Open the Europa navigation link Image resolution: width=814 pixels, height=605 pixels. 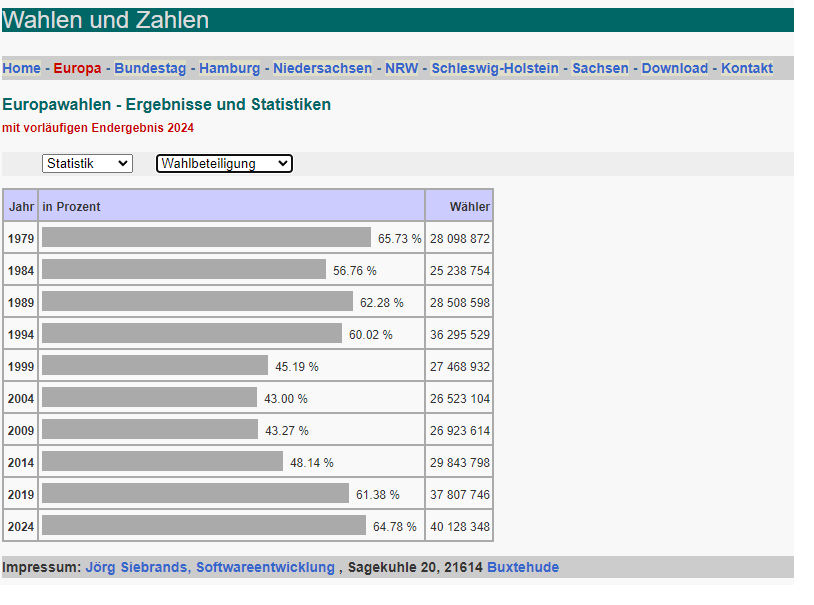coord(77,68)
